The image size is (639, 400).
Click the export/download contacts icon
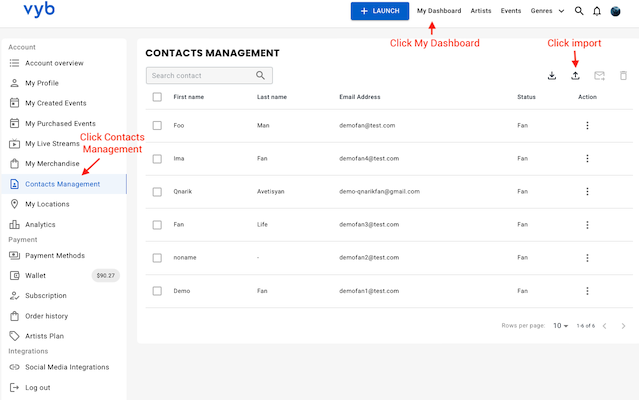click(x=552, y=76)
